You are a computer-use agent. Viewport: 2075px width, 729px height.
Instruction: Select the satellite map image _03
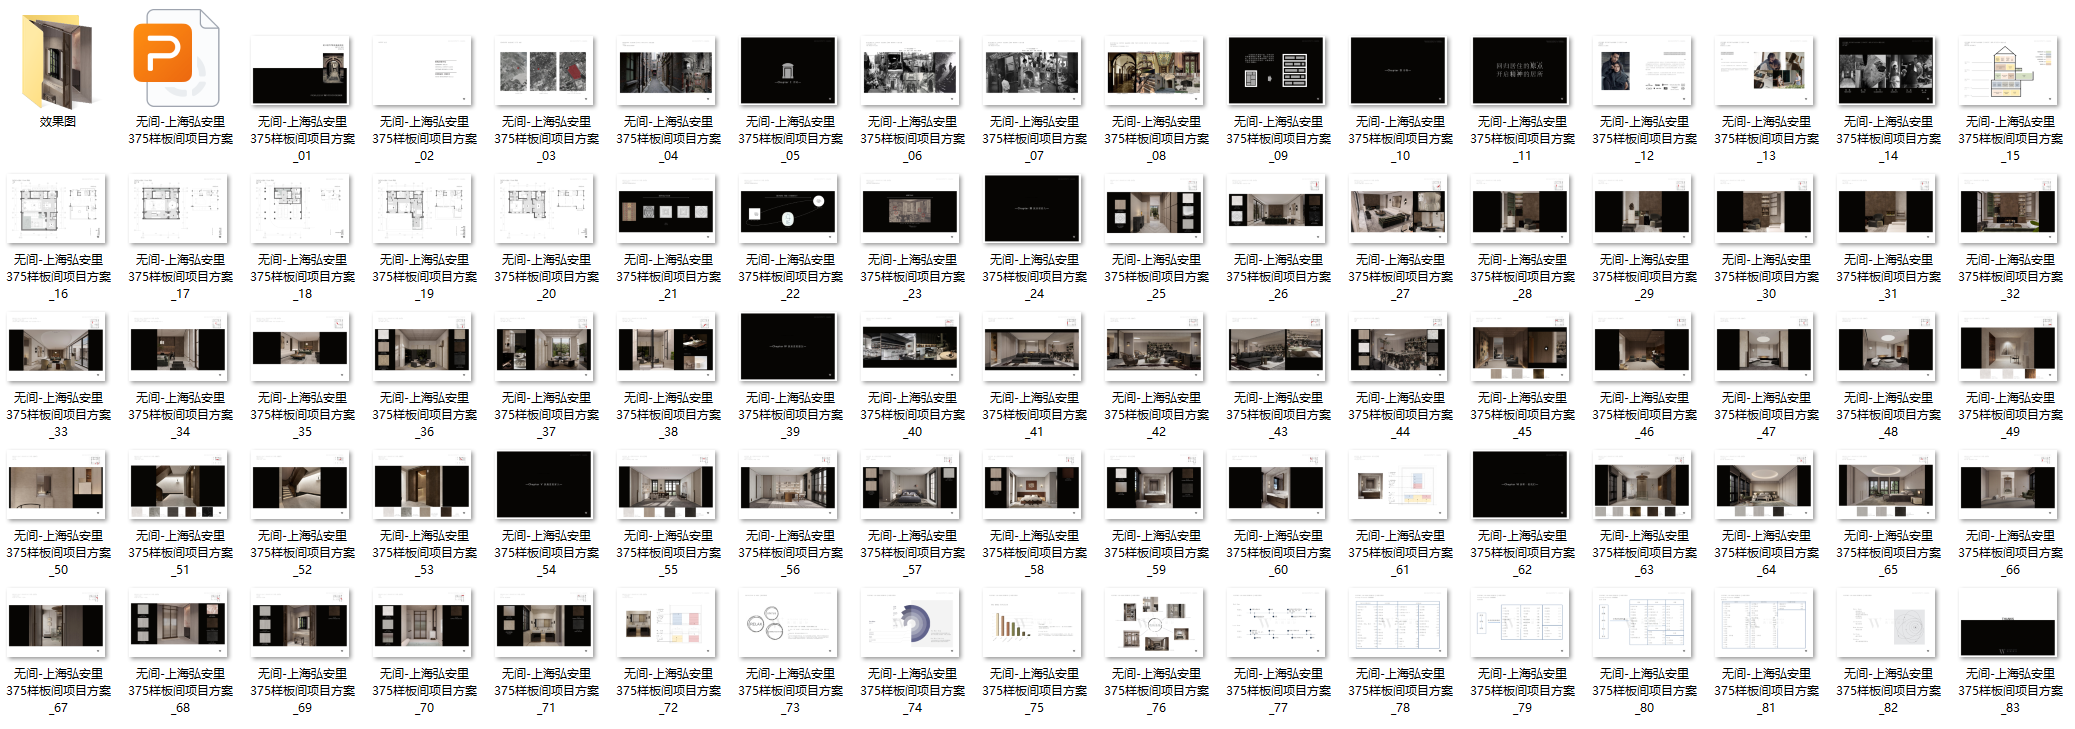click(545, 72)
